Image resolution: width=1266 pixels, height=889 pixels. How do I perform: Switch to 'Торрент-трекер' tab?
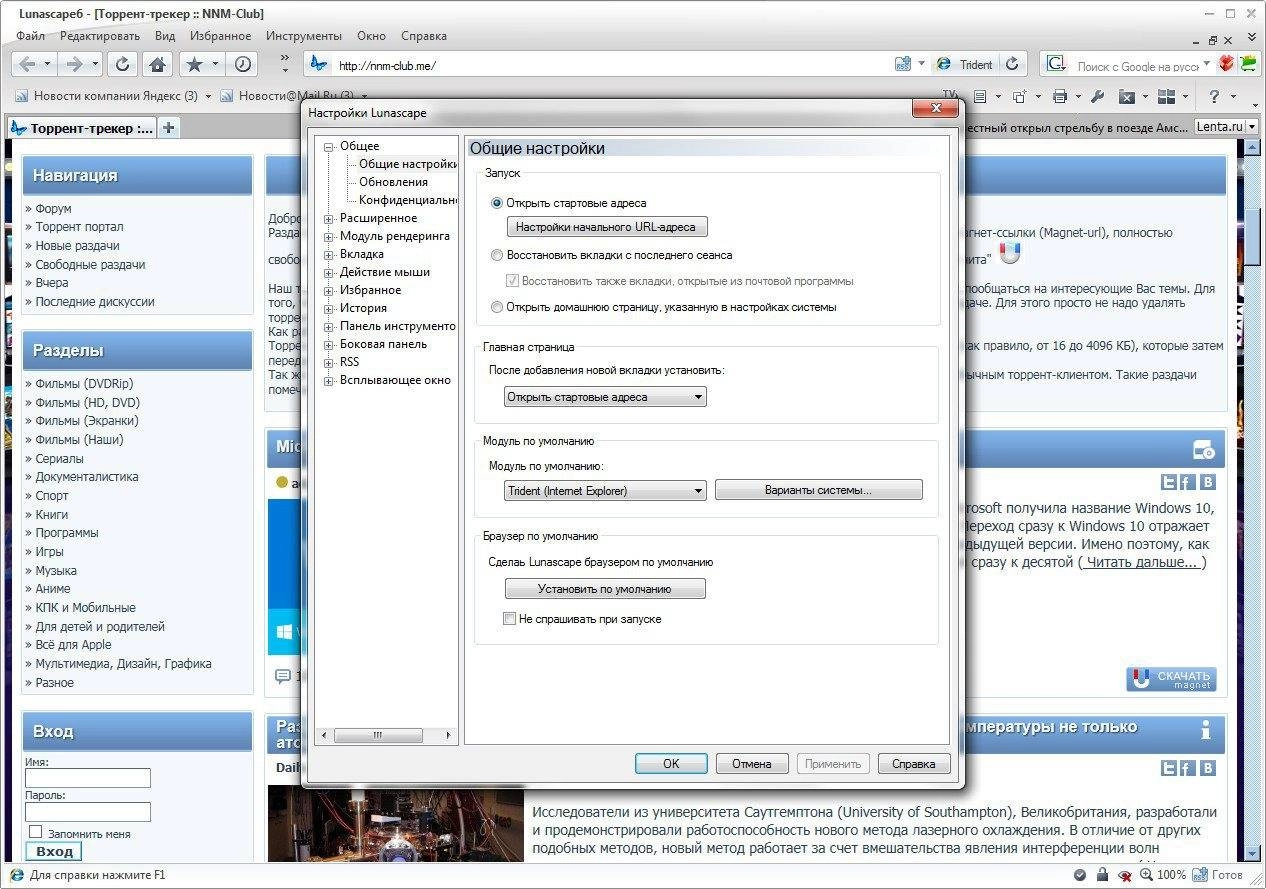(x=81, y=128)
